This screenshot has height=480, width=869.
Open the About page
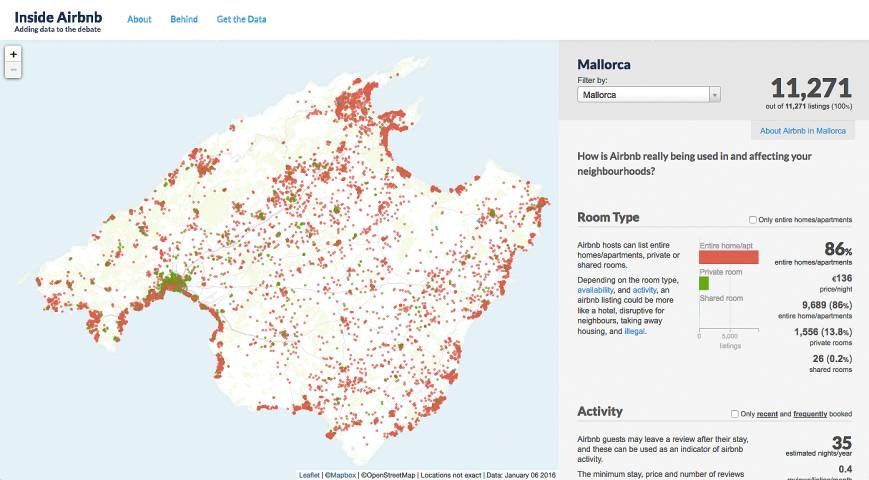click(139, 19)
